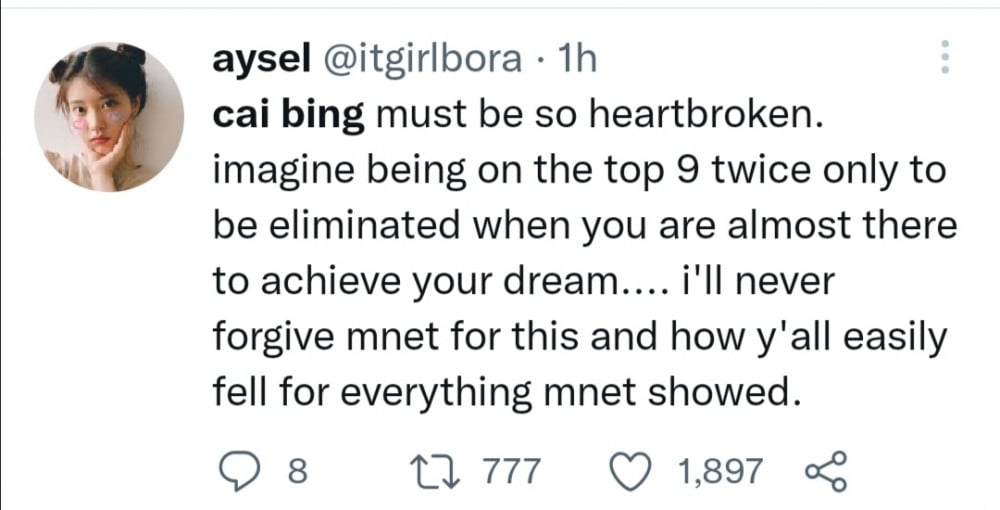
Task: Click the reply speech bubble icon
Action: [236, 472]
